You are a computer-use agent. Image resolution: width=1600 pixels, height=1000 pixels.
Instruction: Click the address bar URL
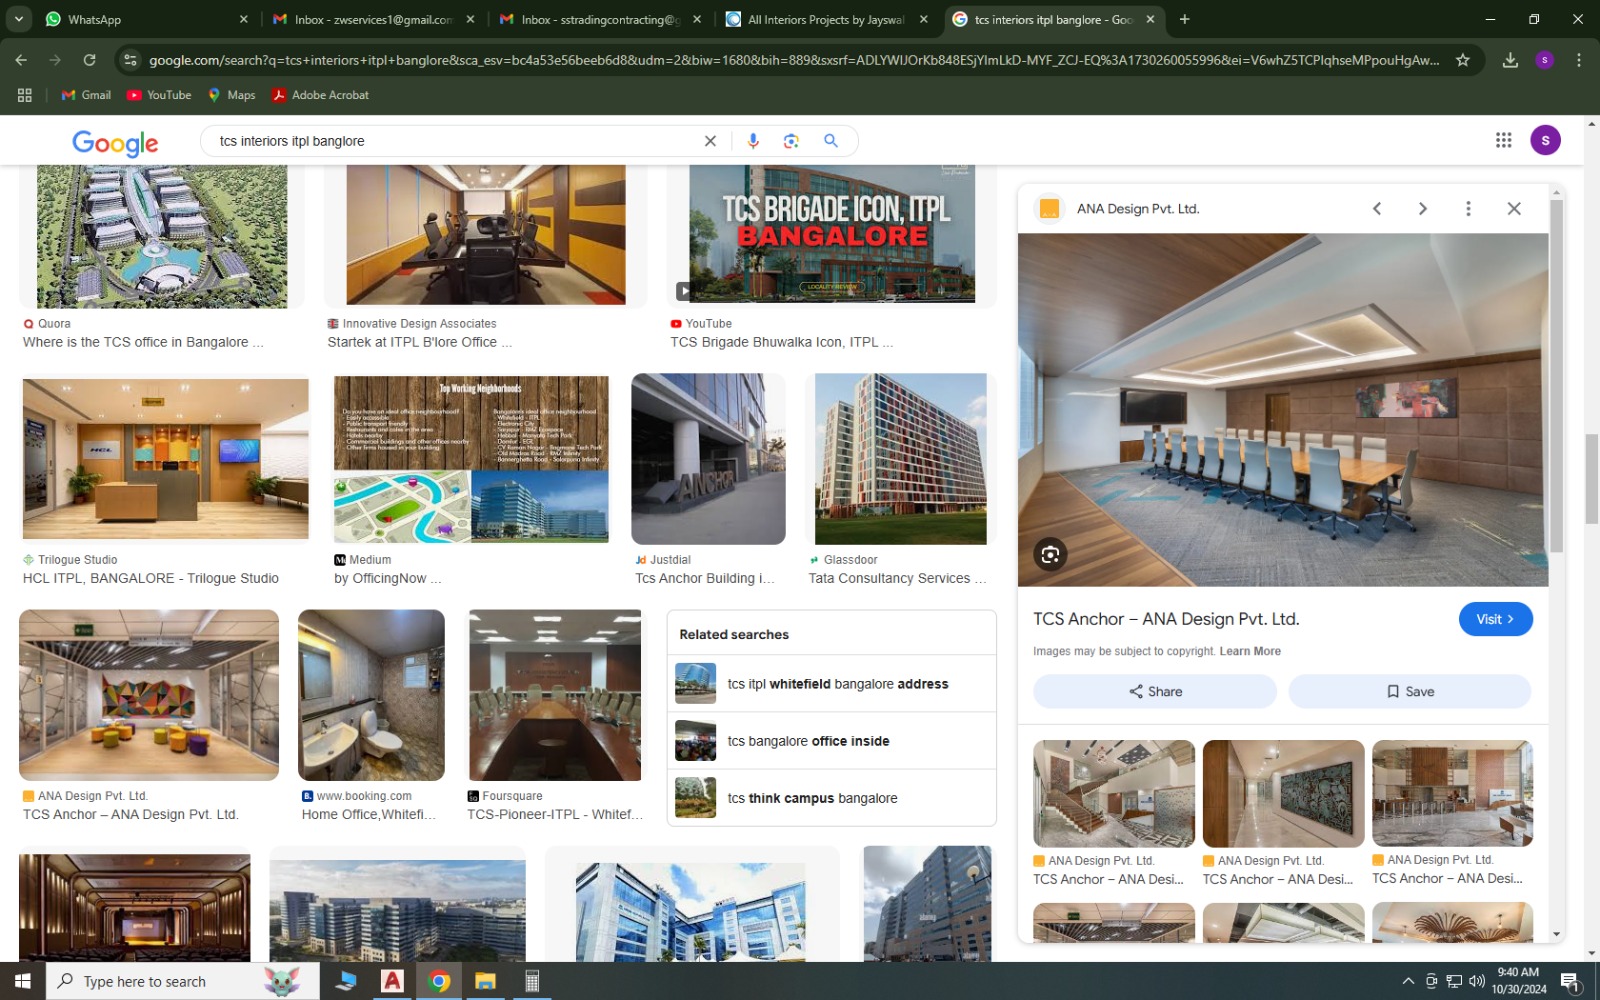coord(794,60)
